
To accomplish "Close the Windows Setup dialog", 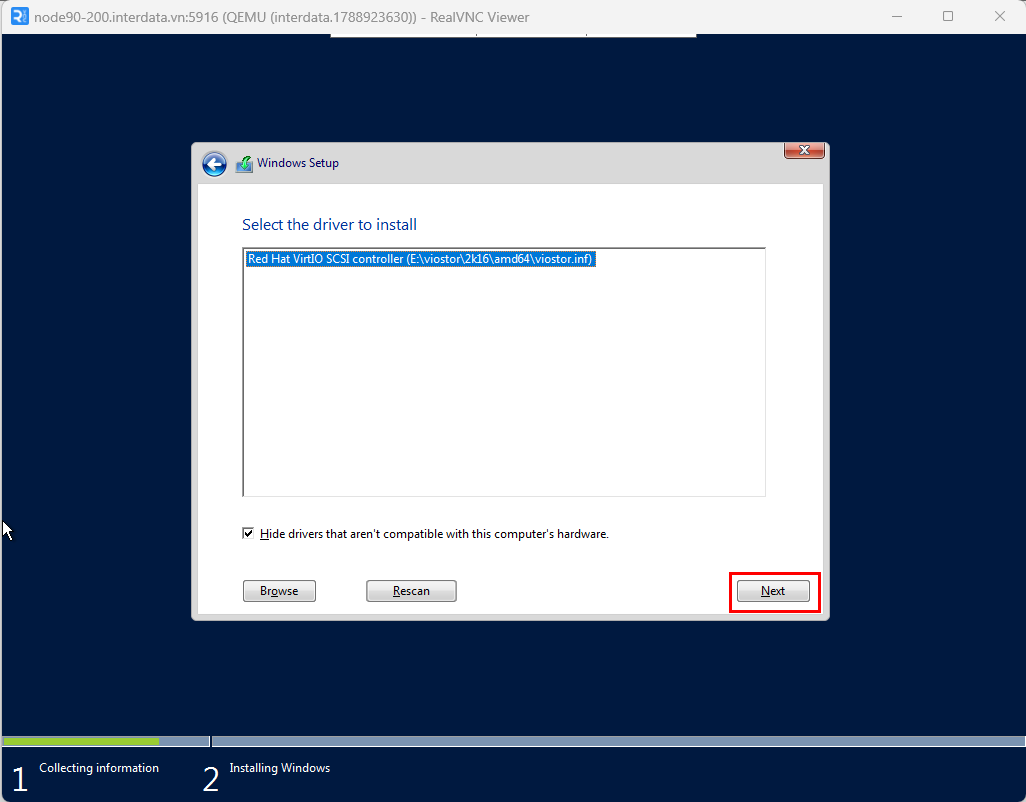I will click(x=804, y=150).
